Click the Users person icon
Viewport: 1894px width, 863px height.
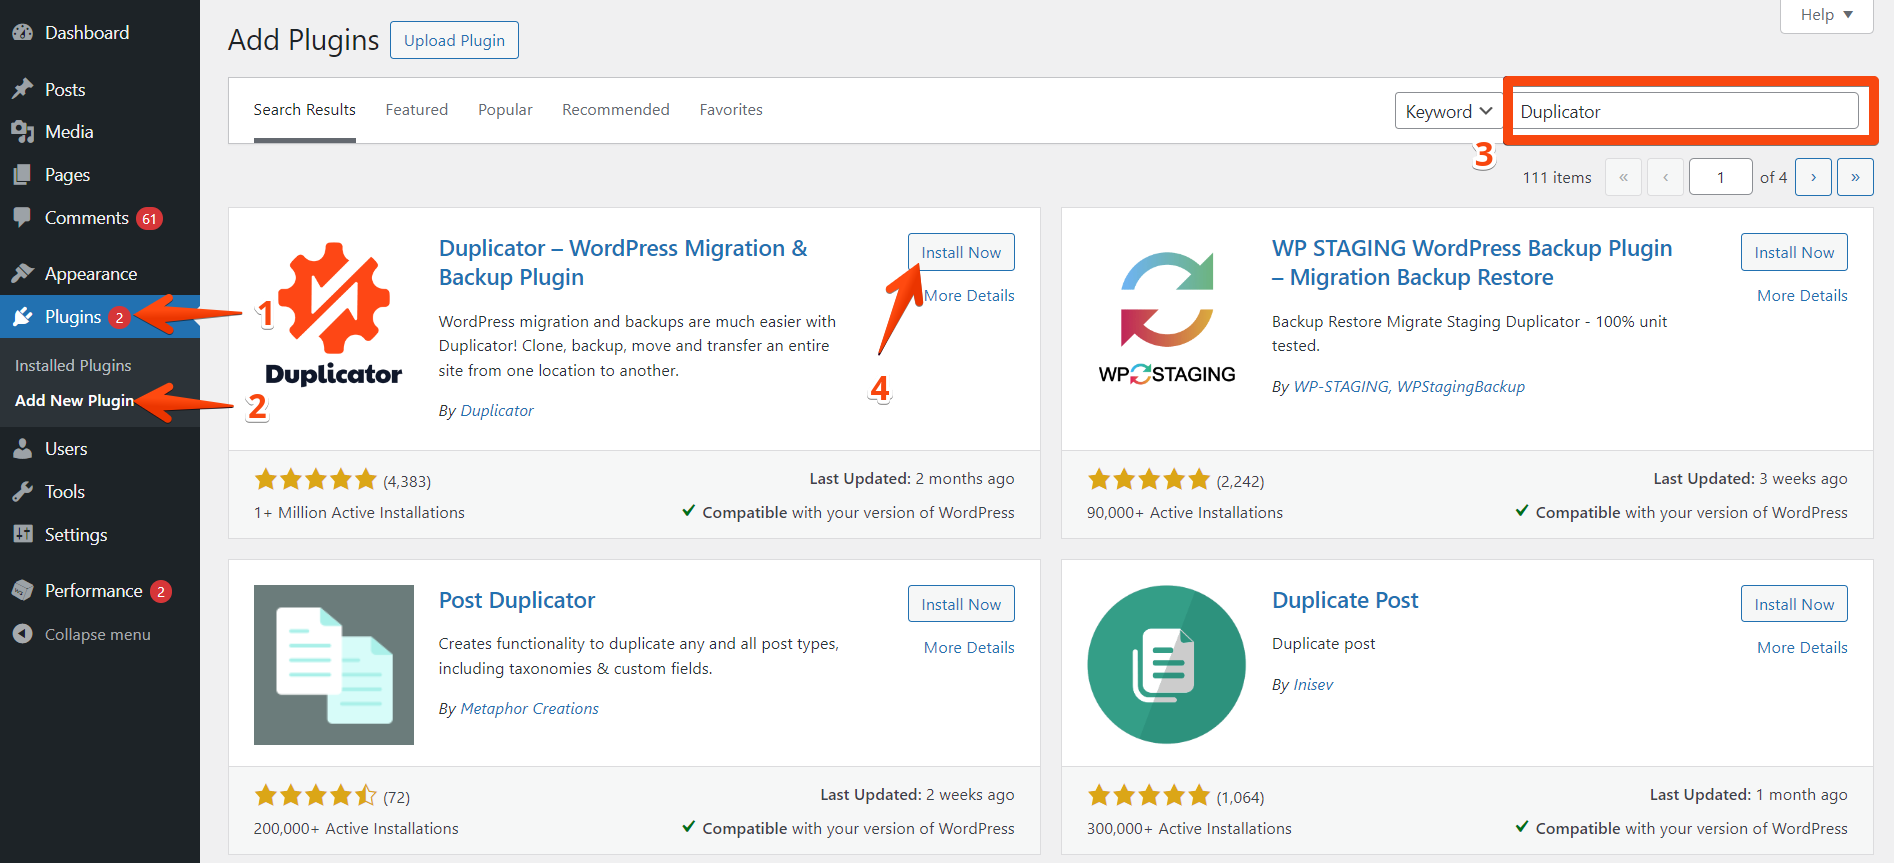(23, 449)
